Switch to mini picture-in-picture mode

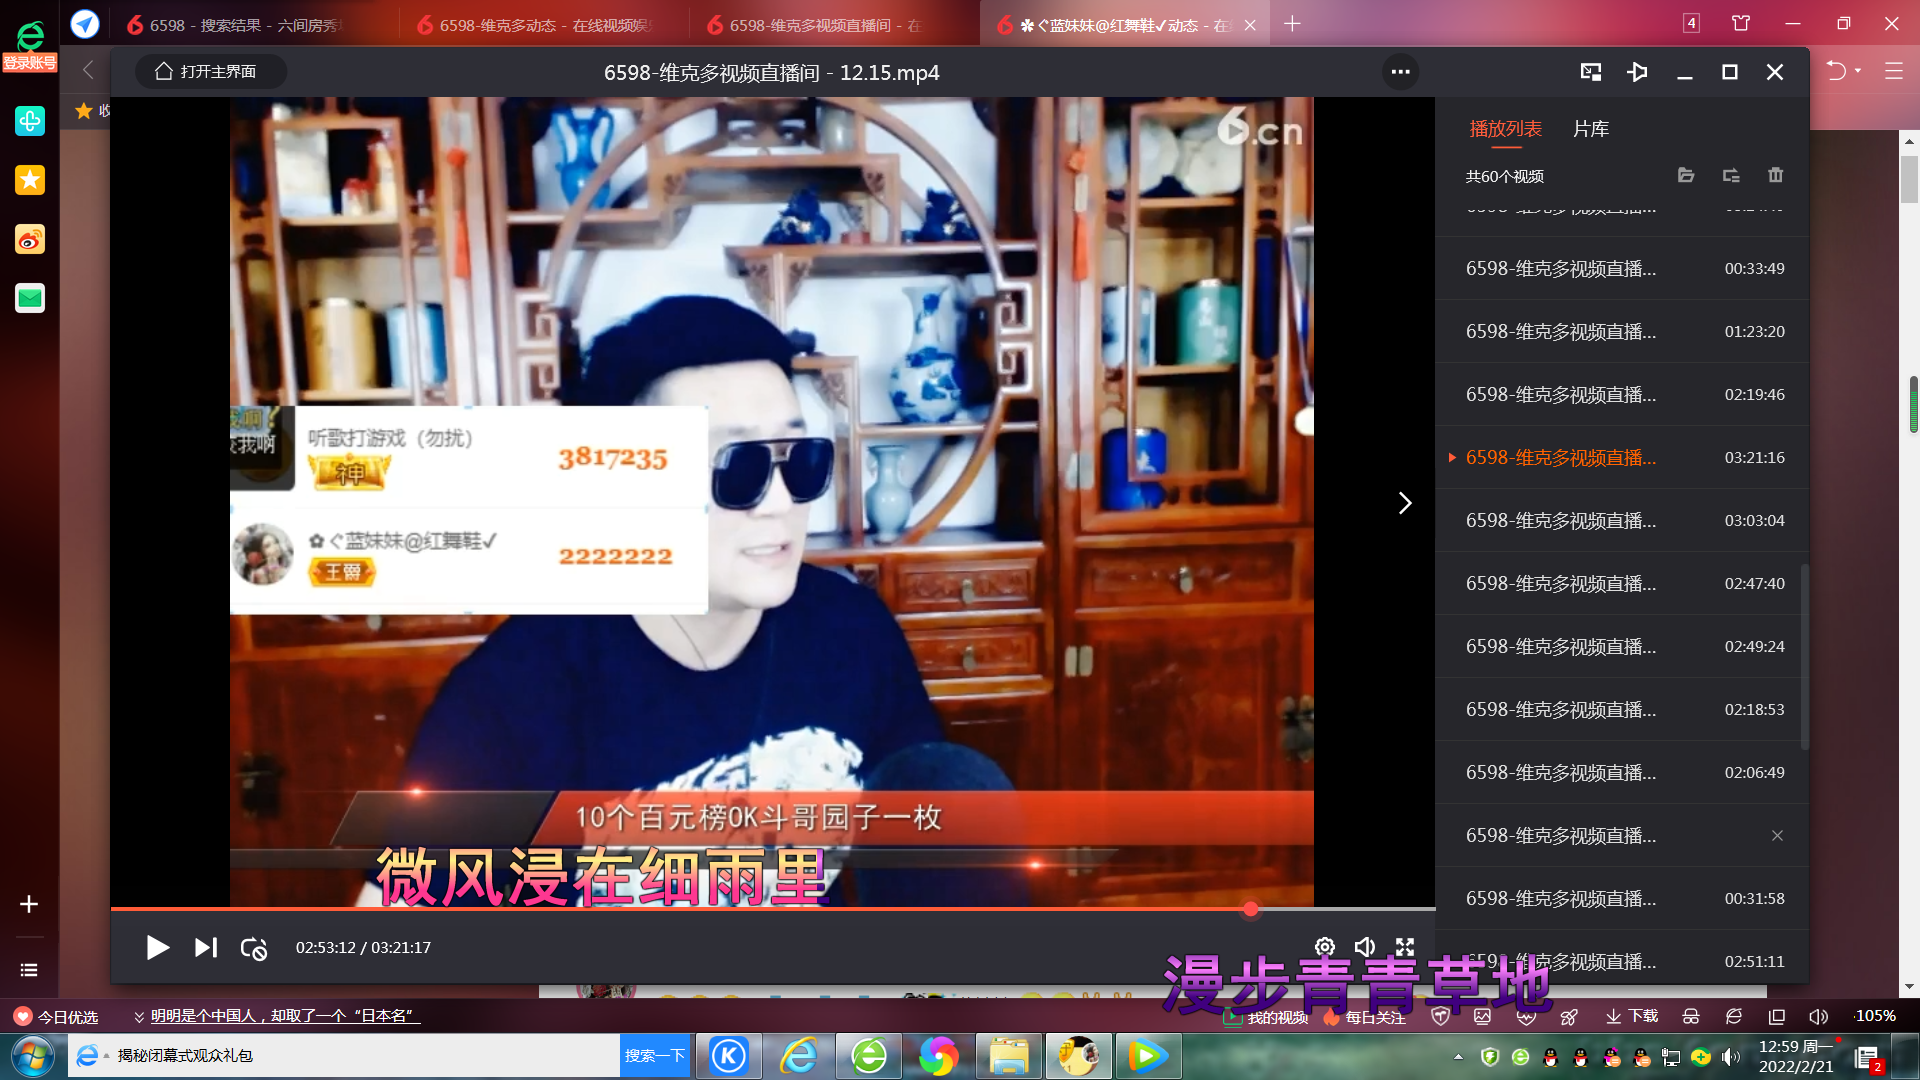pyautogui.click(x=1591, y=72)
